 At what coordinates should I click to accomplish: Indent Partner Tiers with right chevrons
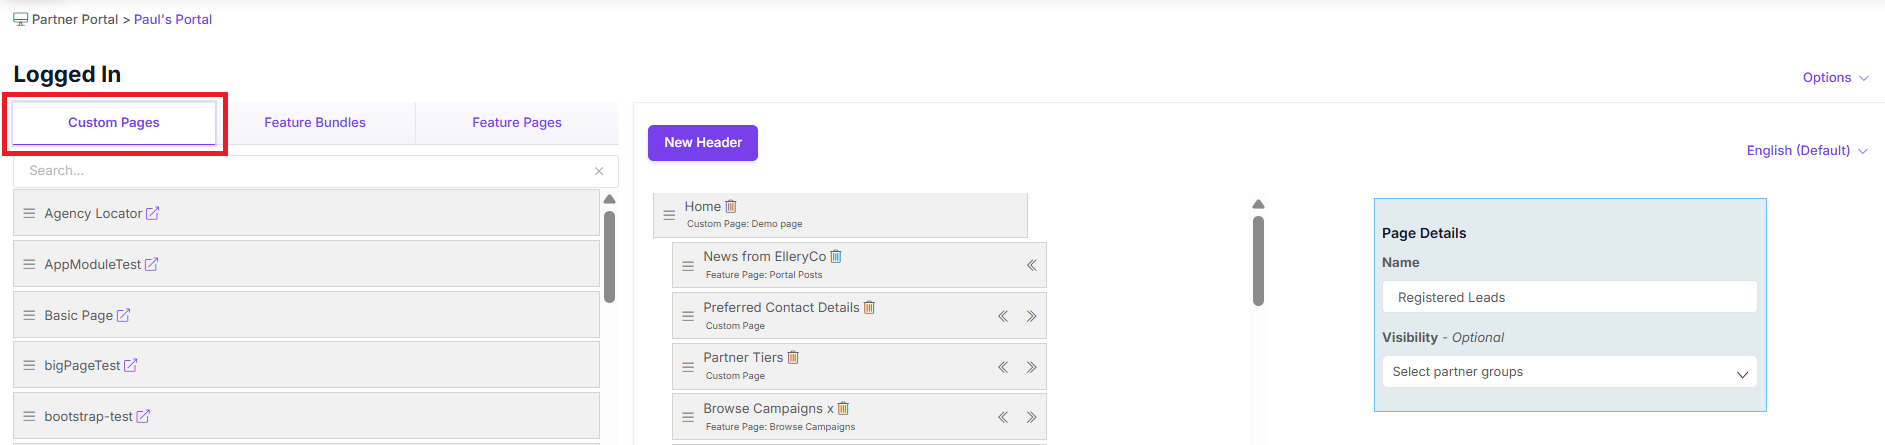[x=1031, y=367]
